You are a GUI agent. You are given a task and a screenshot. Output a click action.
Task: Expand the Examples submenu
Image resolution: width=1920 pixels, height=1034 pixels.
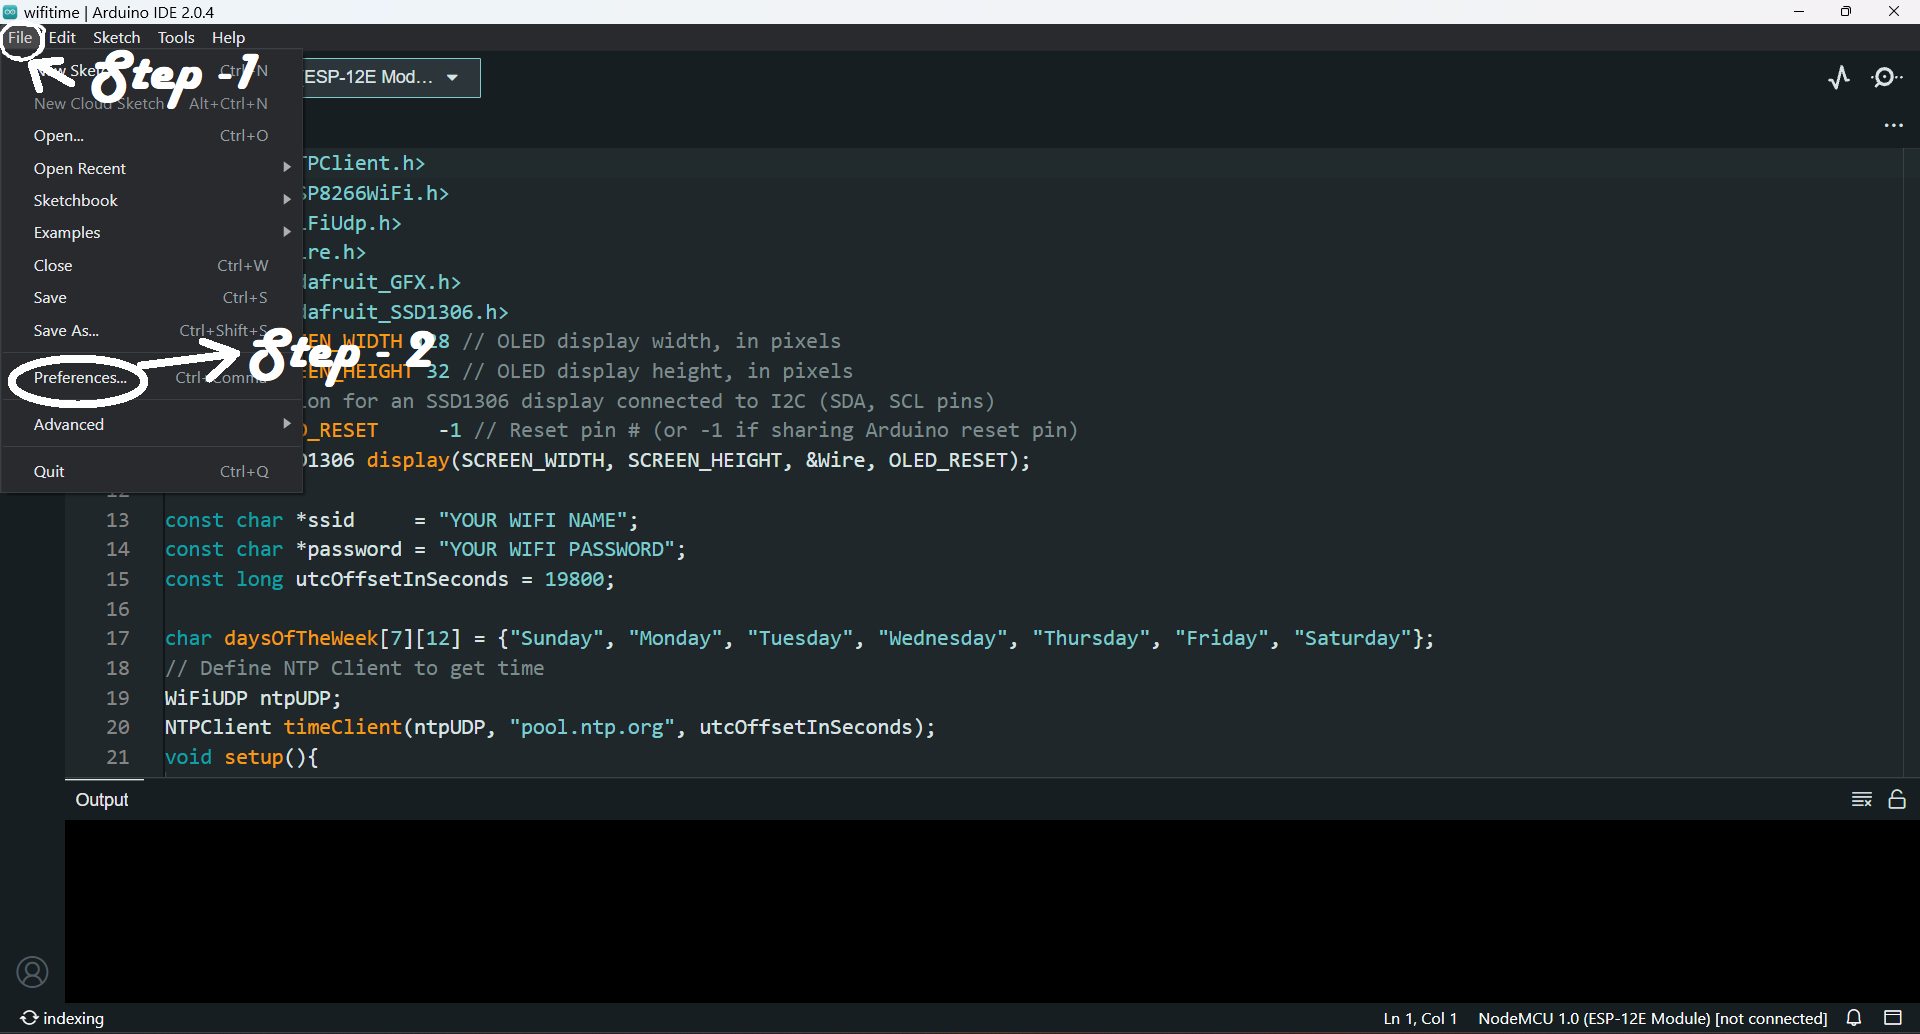(x=152, y=232)
